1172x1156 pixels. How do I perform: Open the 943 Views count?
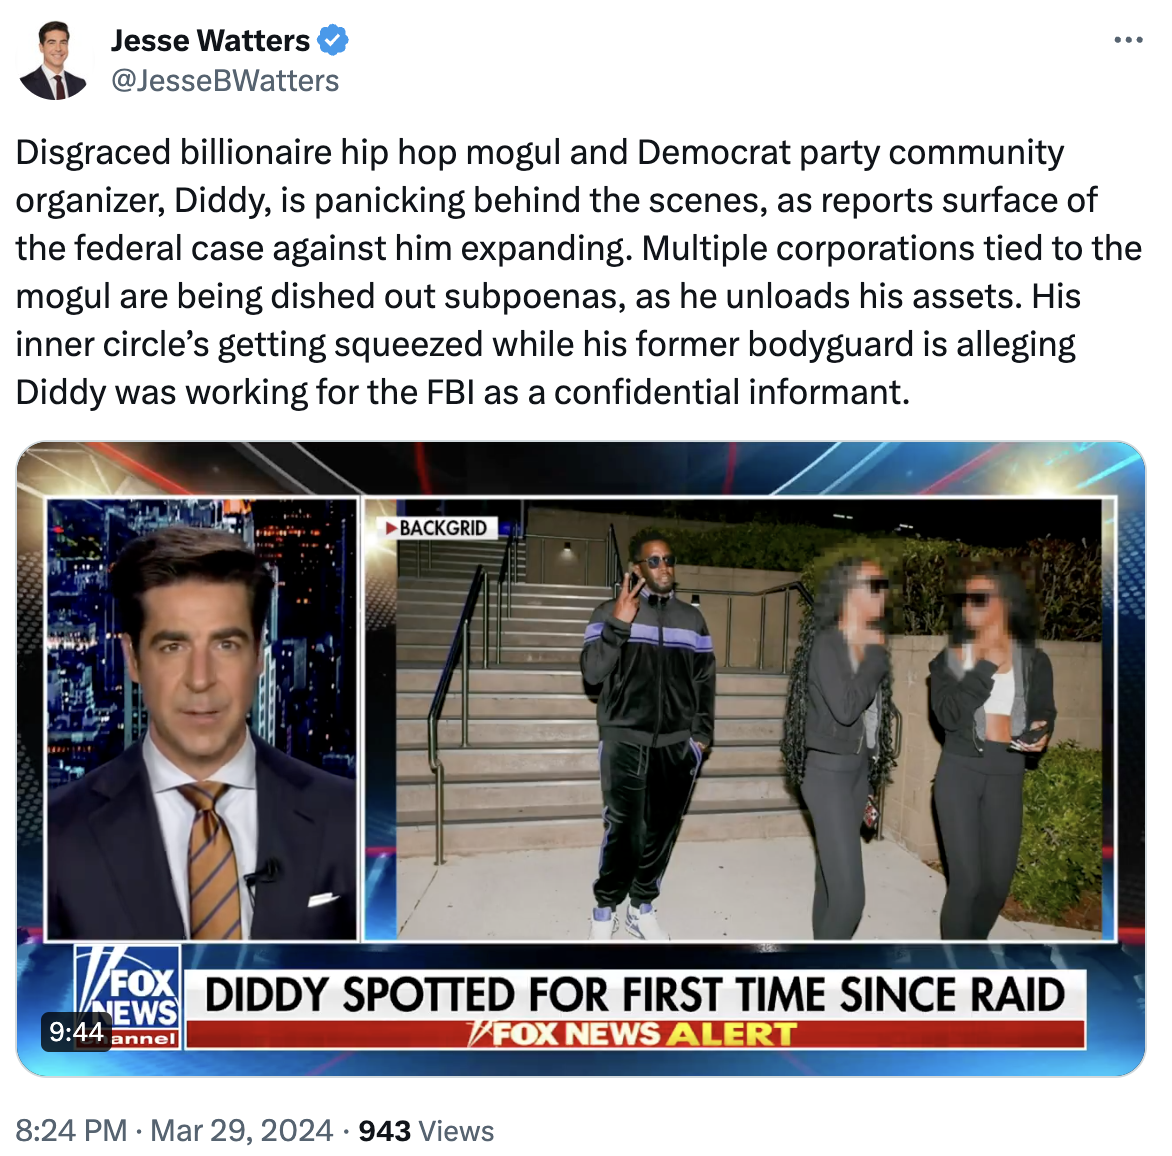tap(426, 1131)
